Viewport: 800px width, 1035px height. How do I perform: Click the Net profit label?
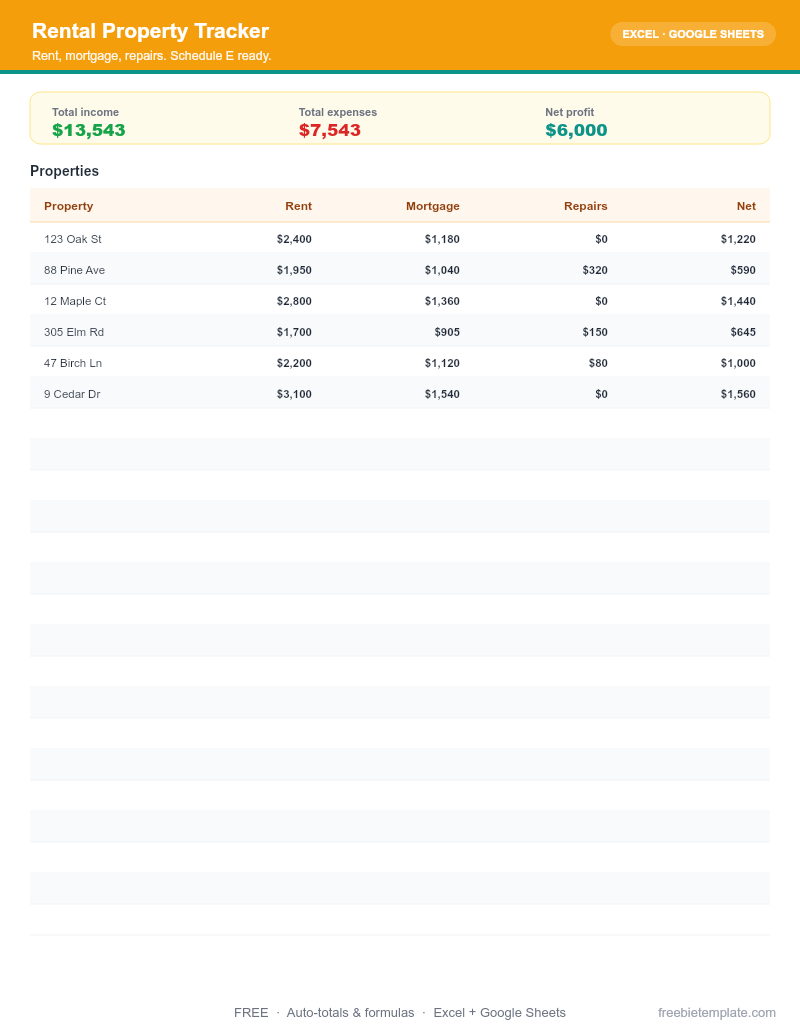[570, 112]
